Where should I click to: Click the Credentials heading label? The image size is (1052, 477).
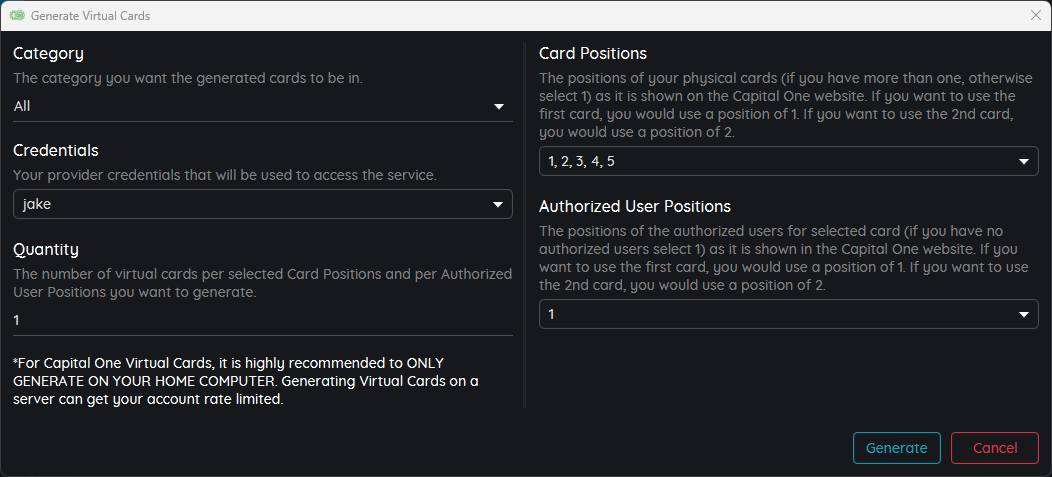click(56, 150)
